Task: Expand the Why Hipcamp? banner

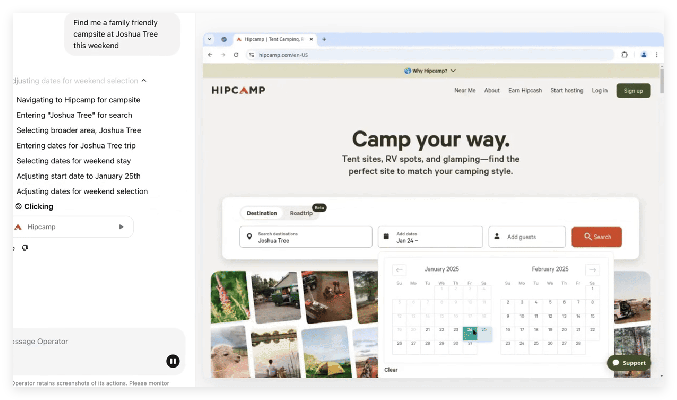Action: coord(430,71)
